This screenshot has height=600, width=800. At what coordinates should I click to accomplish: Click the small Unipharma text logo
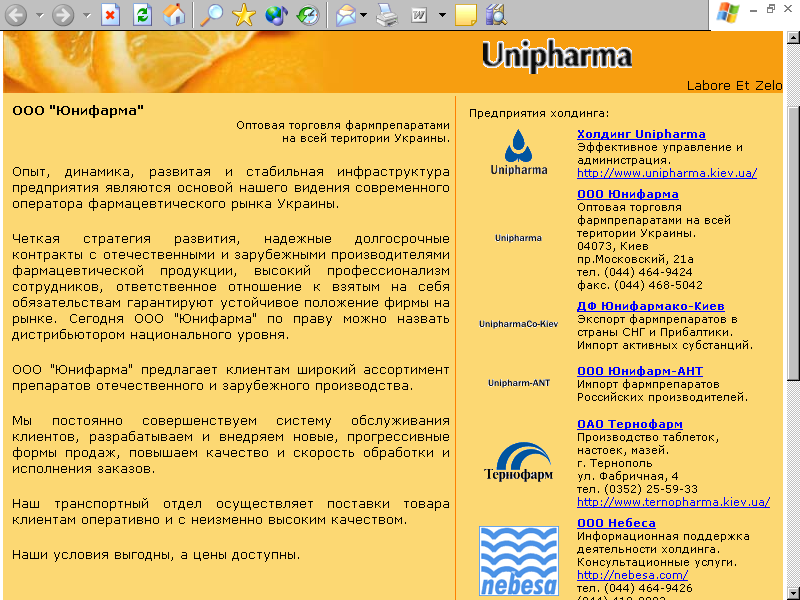point(518,238)
